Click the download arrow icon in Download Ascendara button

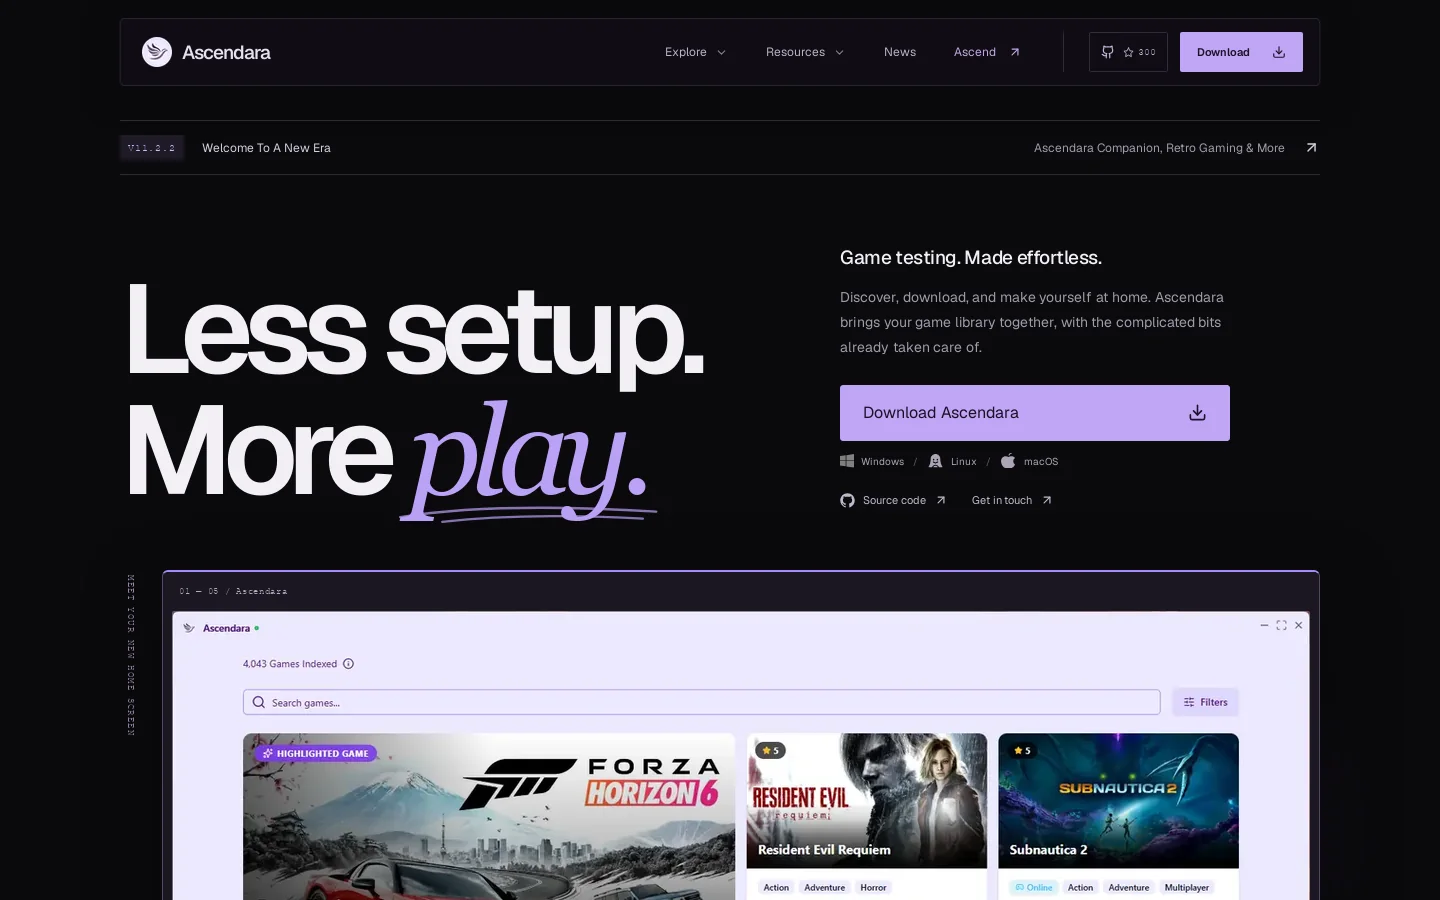(1197, 413)
